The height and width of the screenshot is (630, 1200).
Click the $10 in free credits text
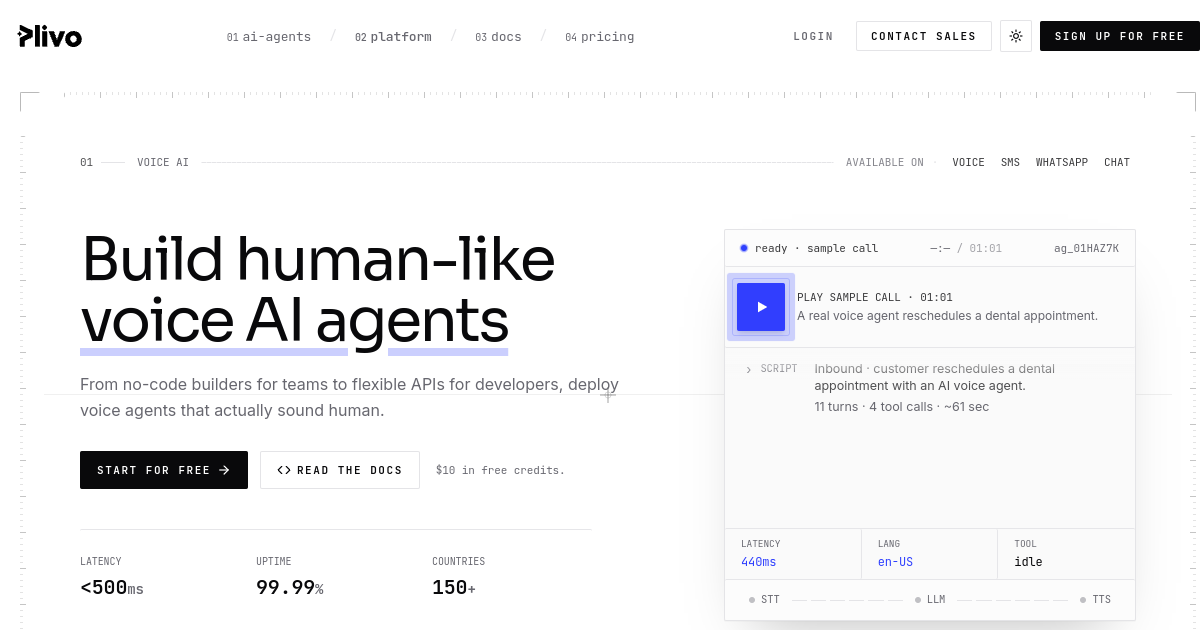click(x=500, y=470)
